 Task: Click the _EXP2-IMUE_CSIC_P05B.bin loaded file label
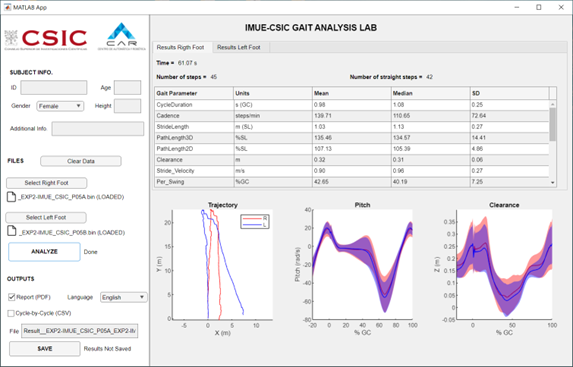(72, 232)
